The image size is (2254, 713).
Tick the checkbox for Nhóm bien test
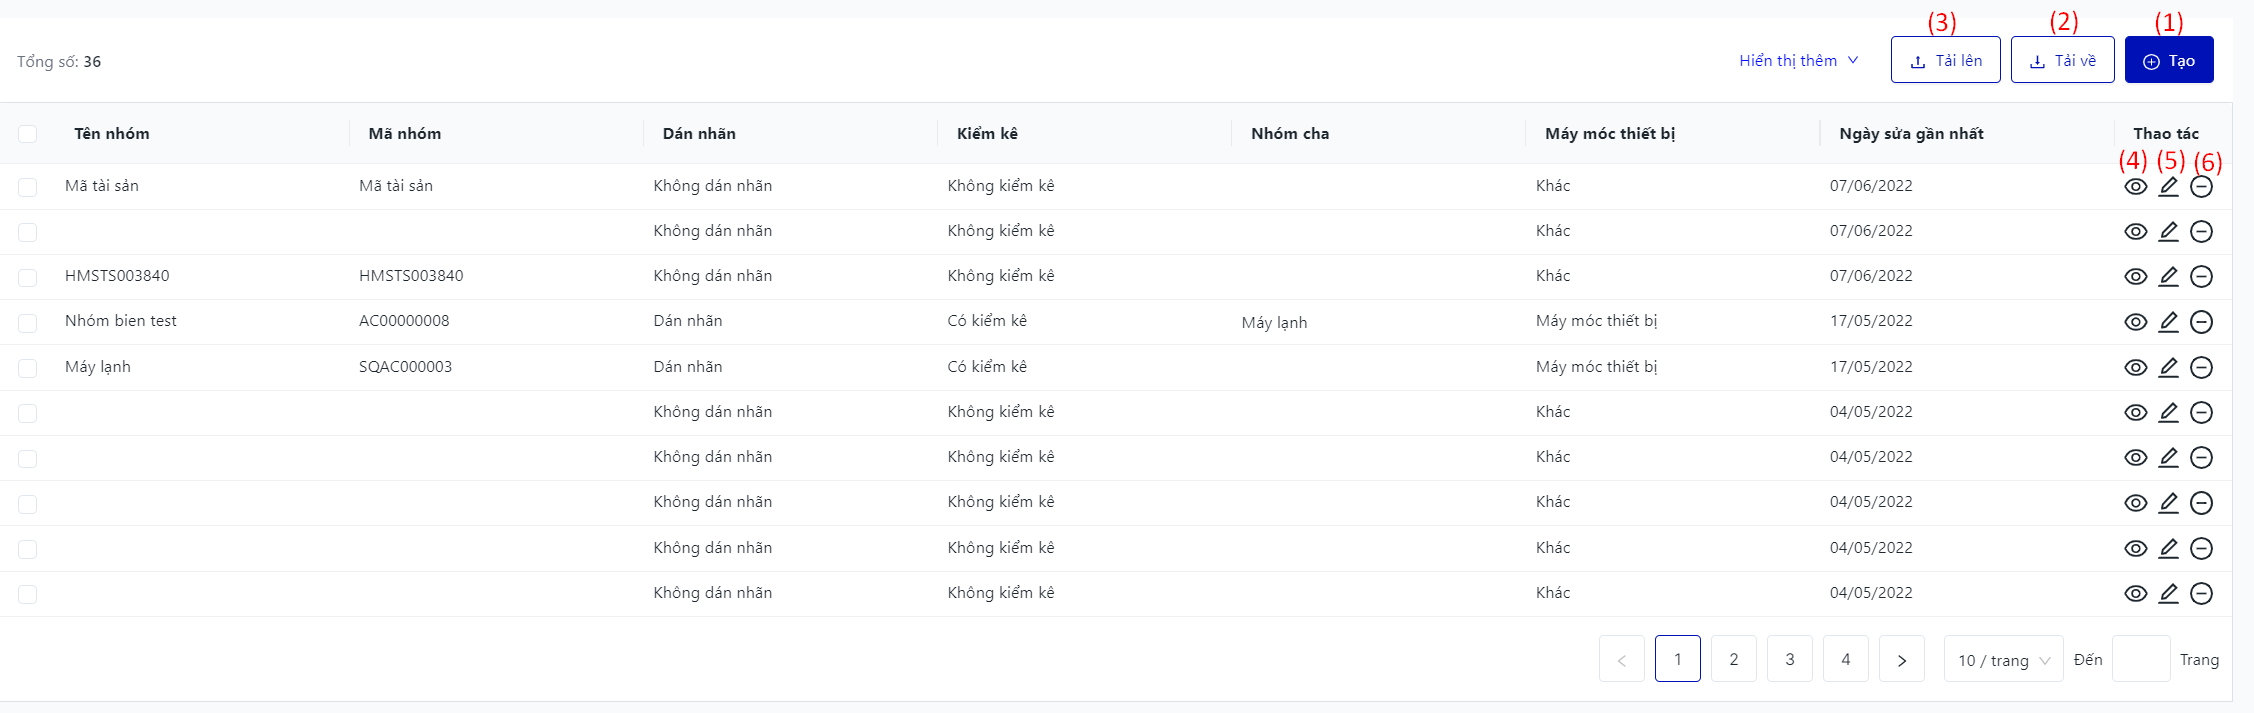pyautogui.click(x=28, y=323)
